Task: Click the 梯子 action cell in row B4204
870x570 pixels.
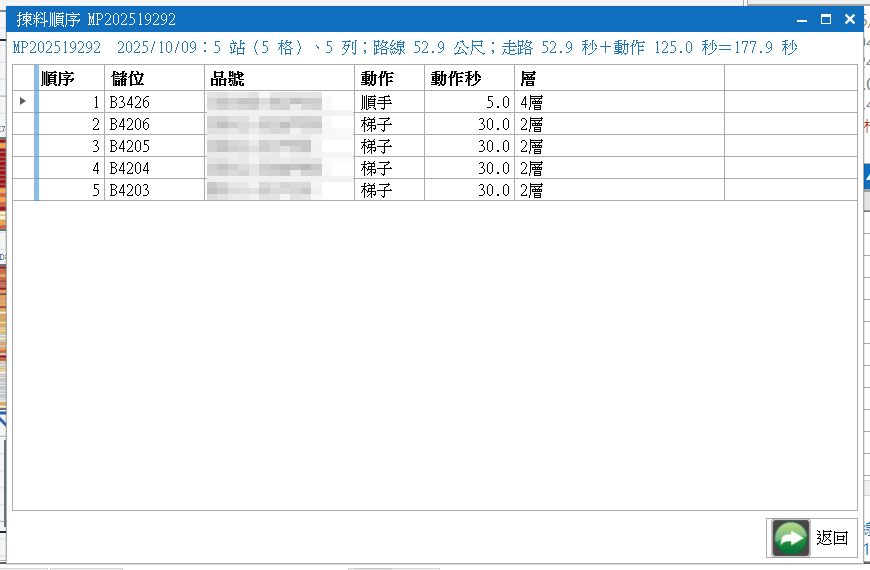Action: point(389,168)
